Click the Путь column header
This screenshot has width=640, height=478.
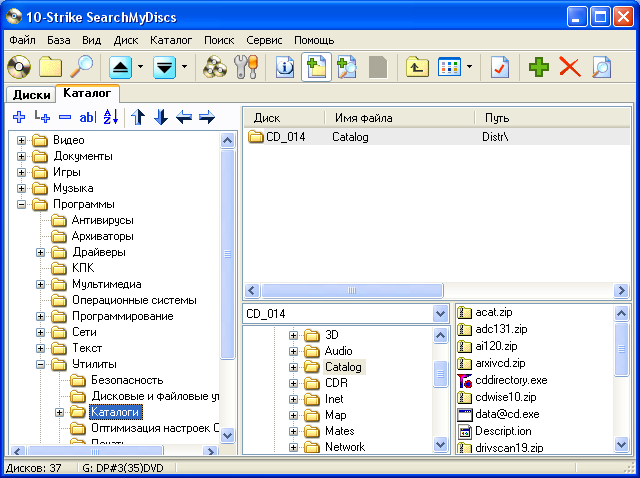click(x=496, y=117)
